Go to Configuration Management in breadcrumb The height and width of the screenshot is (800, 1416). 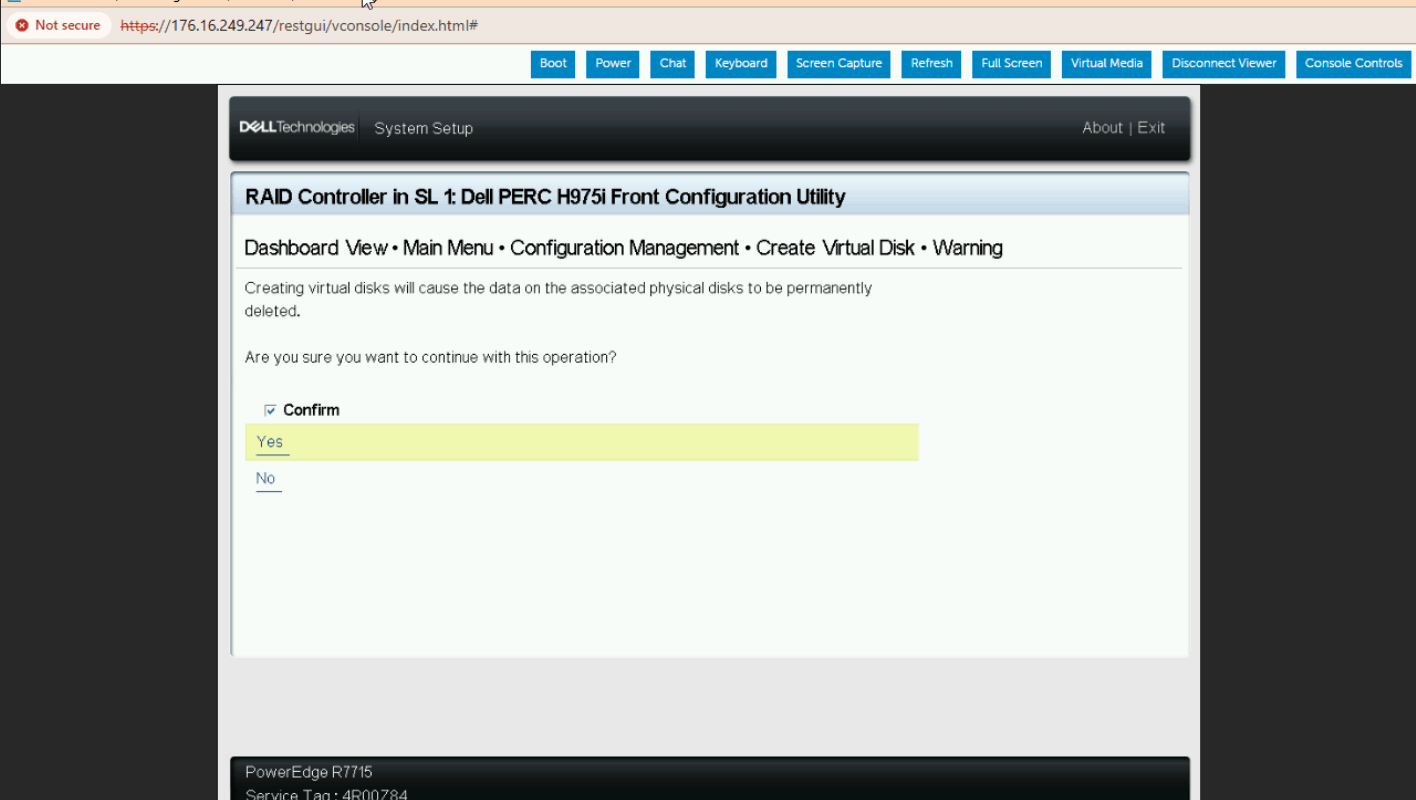point(625,248)
